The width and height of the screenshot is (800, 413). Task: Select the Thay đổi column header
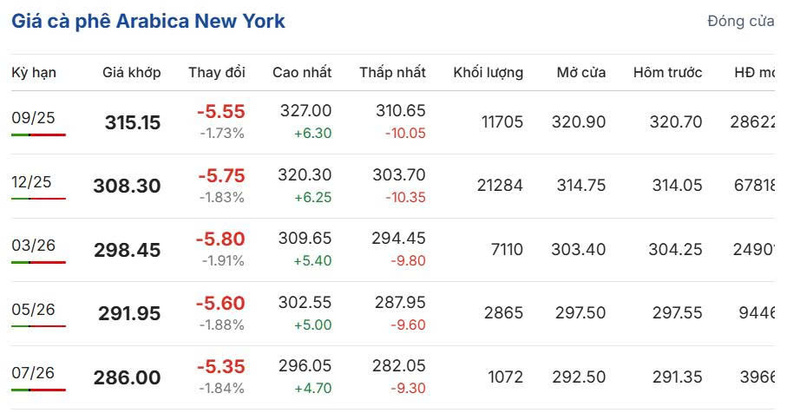pos(216,73)
